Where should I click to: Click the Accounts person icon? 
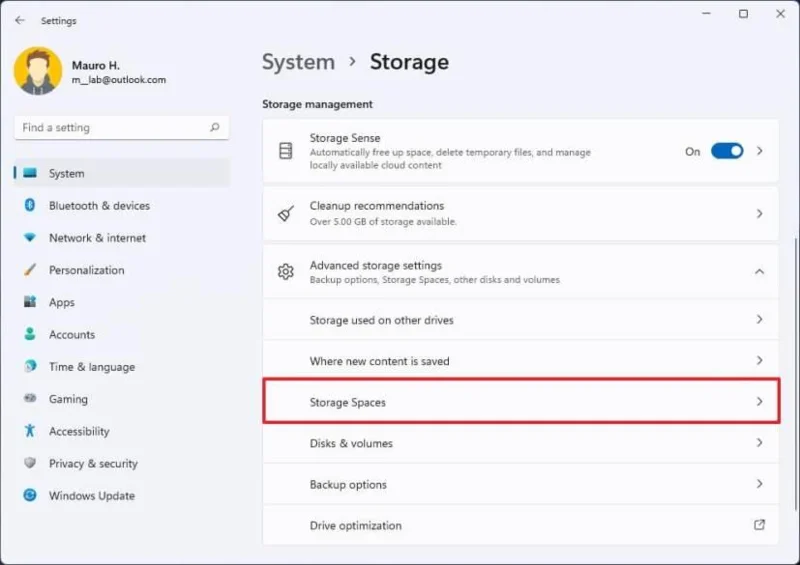click(30, 334)
